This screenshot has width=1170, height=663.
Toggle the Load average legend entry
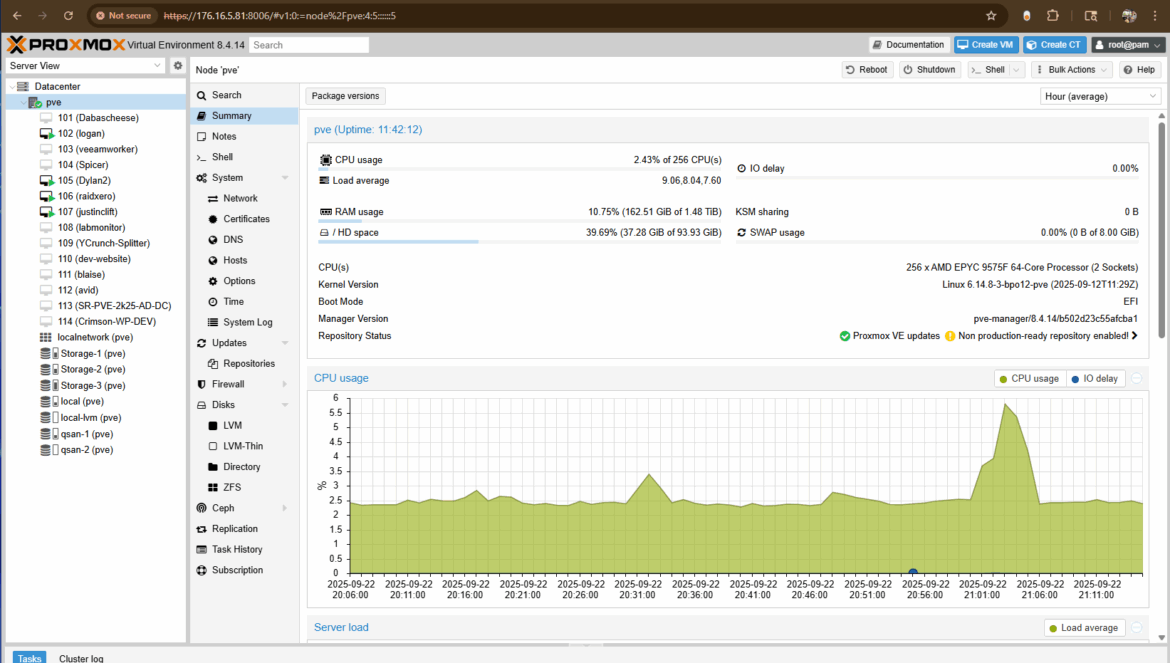point(1084,628)
